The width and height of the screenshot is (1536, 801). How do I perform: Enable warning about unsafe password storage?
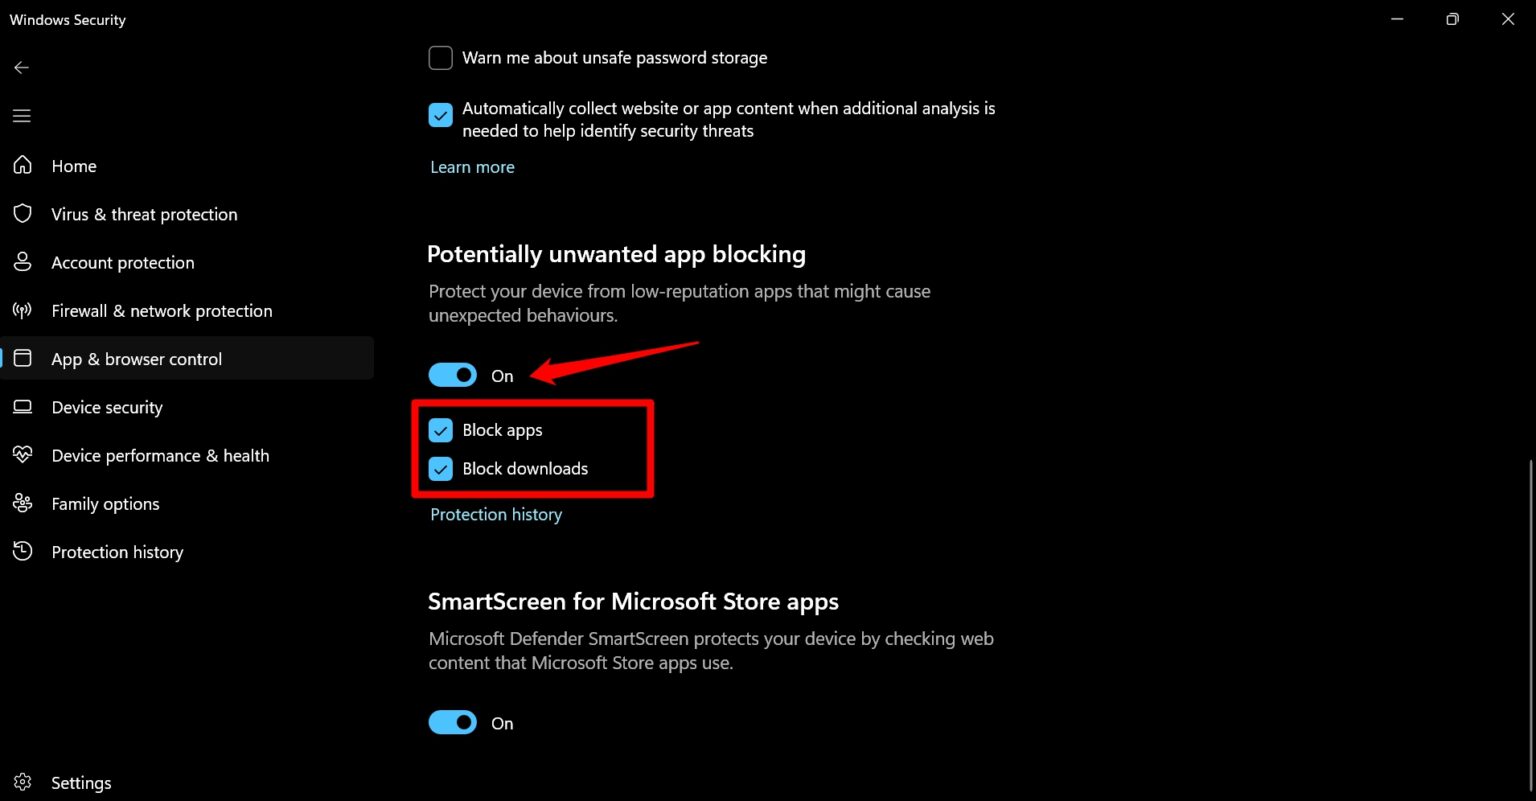click(440, 57)
